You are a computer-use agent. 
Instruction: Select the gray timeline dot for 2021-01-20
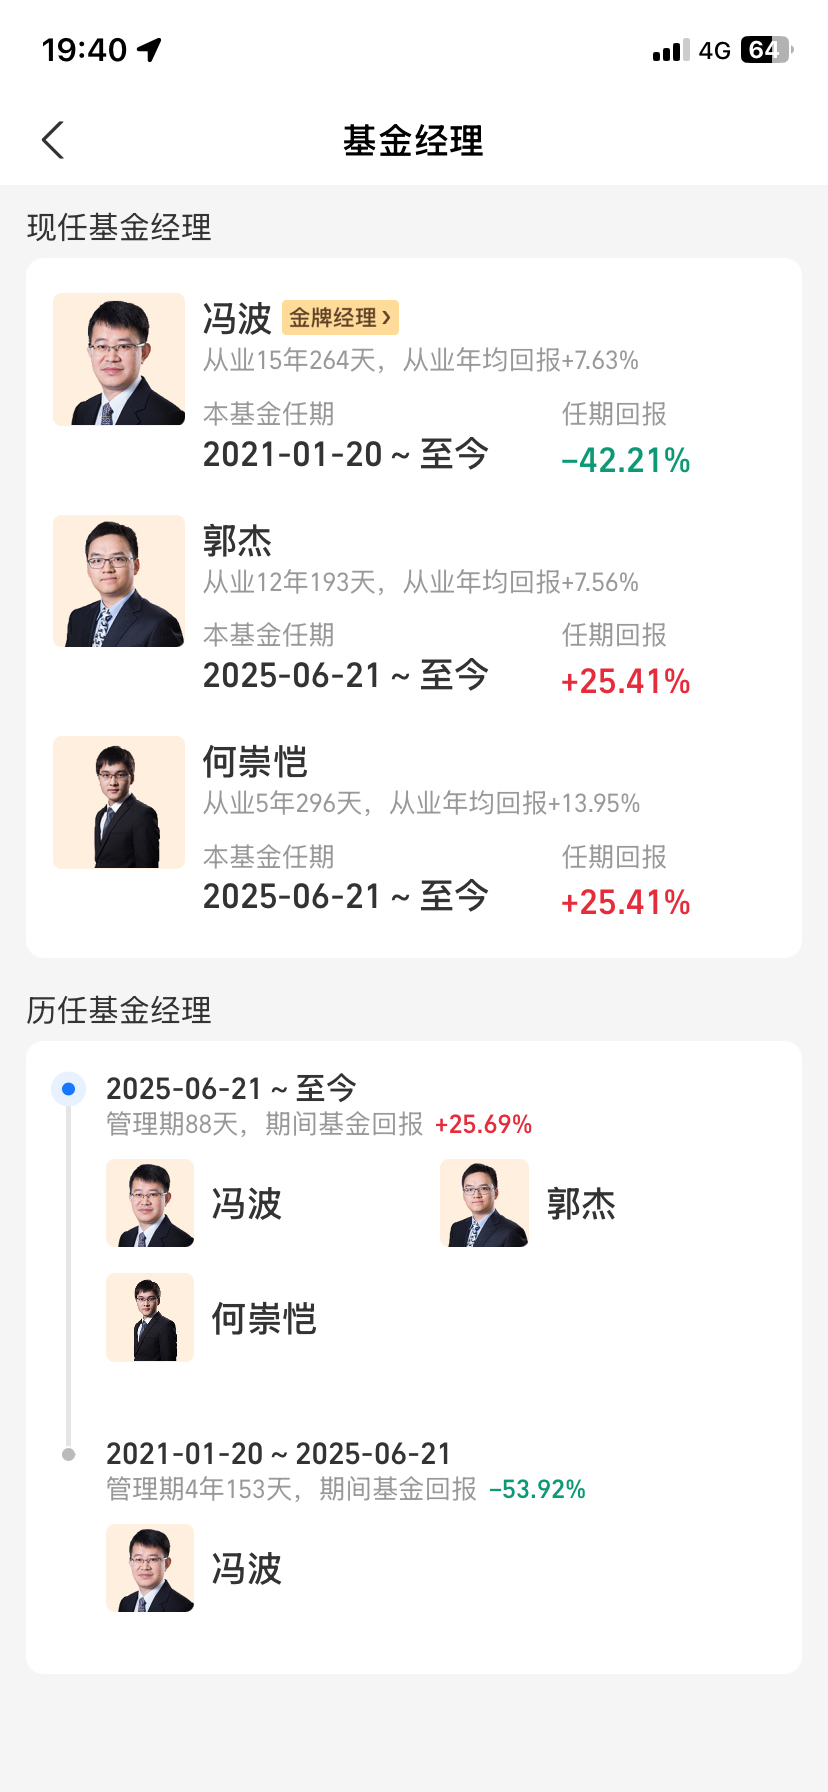pyautogui.click(x=68, y=1455)
